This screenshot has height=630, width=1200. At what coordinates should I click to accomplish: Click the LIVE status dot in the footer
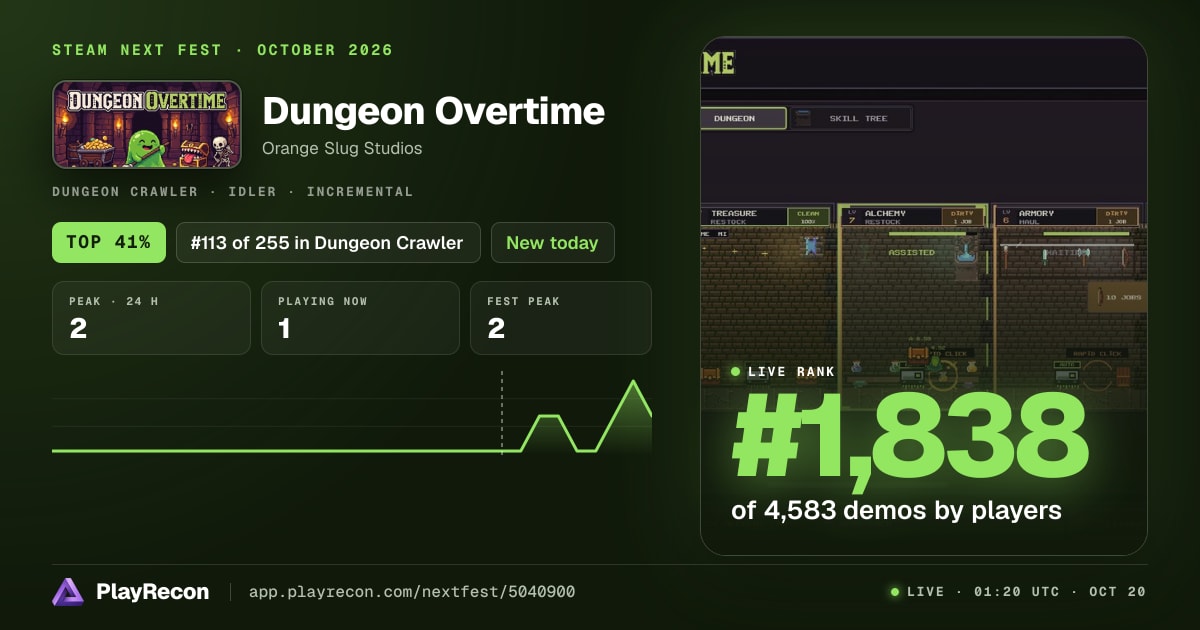coord(895,592)
